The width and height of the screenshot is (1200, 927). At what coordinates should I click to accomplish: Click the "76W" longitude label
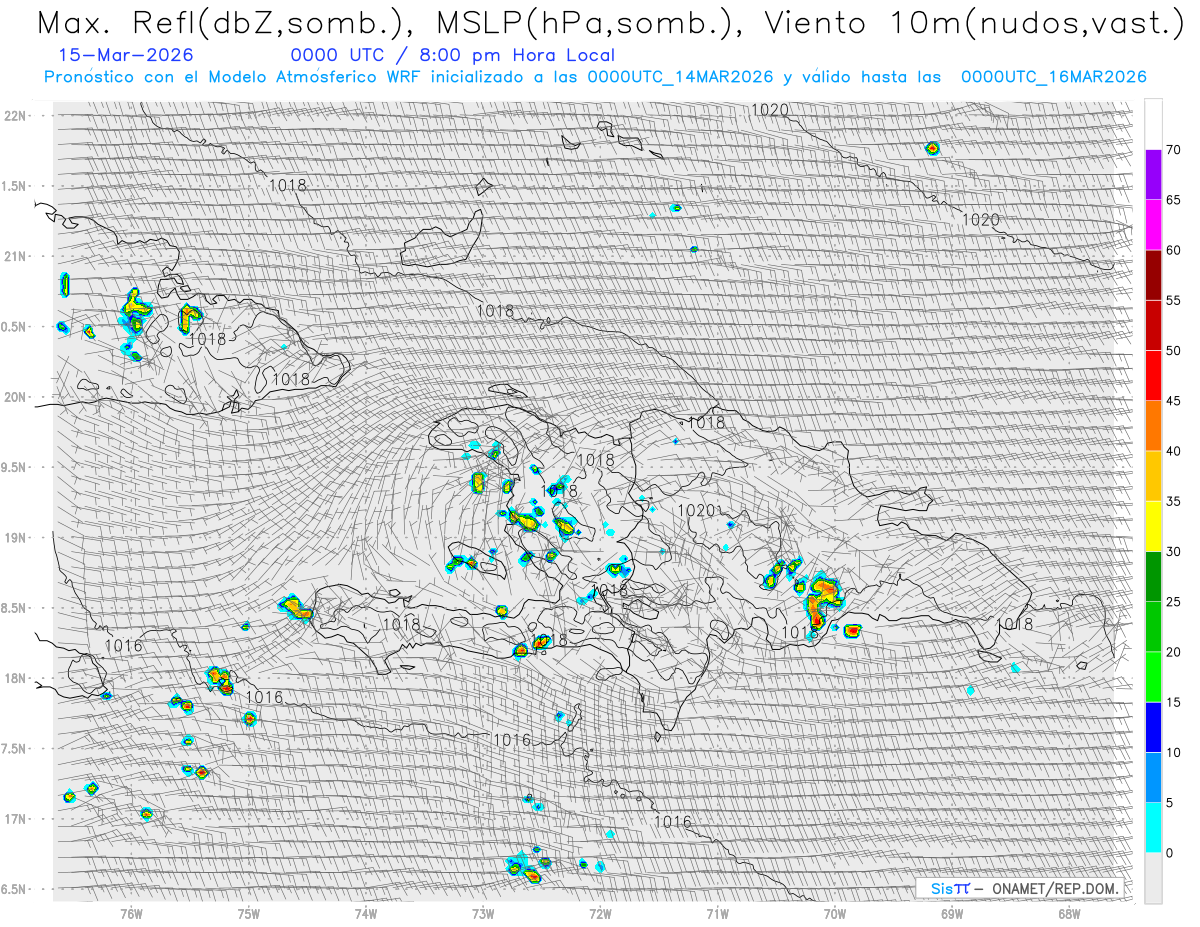[x=131, y=913]
